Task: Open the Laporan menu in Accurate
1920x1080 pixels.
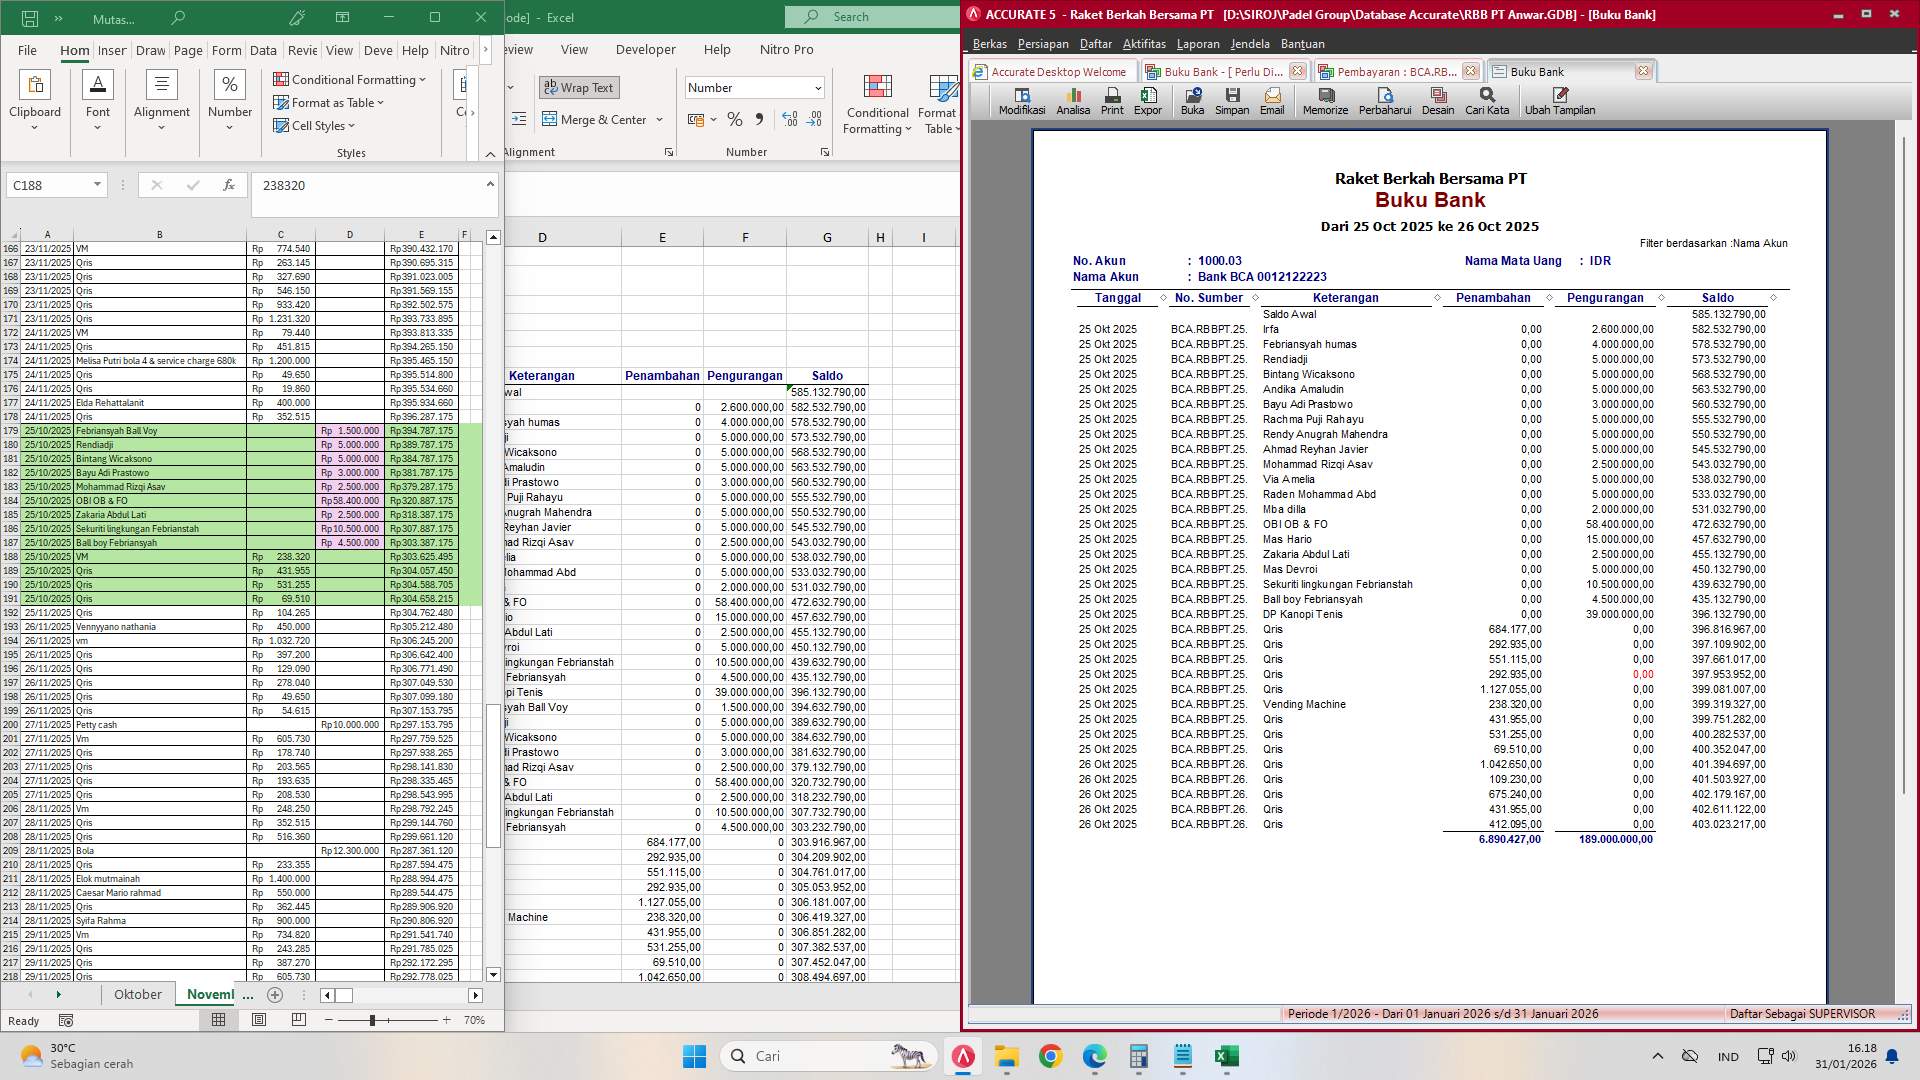Action: pyautogui.click(x=1198, y=43)
